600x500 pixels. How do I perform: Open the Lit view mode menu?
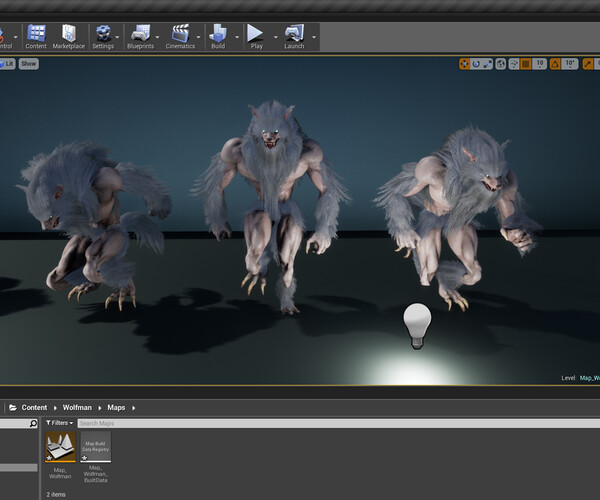tap(7, 64)
